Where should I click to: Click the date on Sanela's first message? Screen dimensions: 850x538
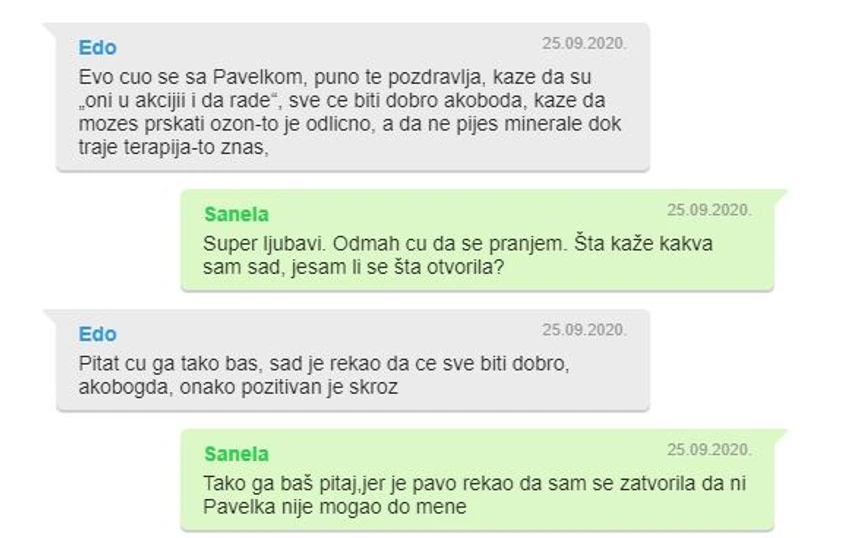[x=709, y=210]
